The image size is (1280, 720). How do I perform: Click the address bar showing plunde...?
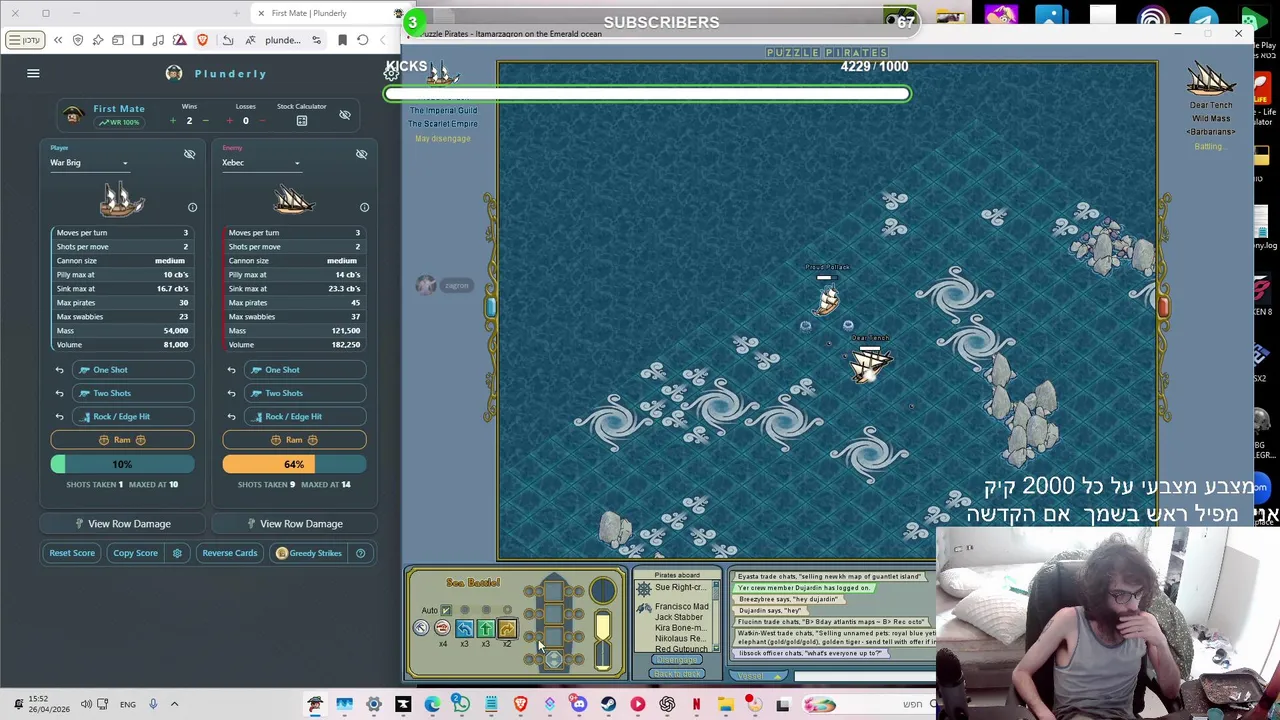[x=283, y=40]
